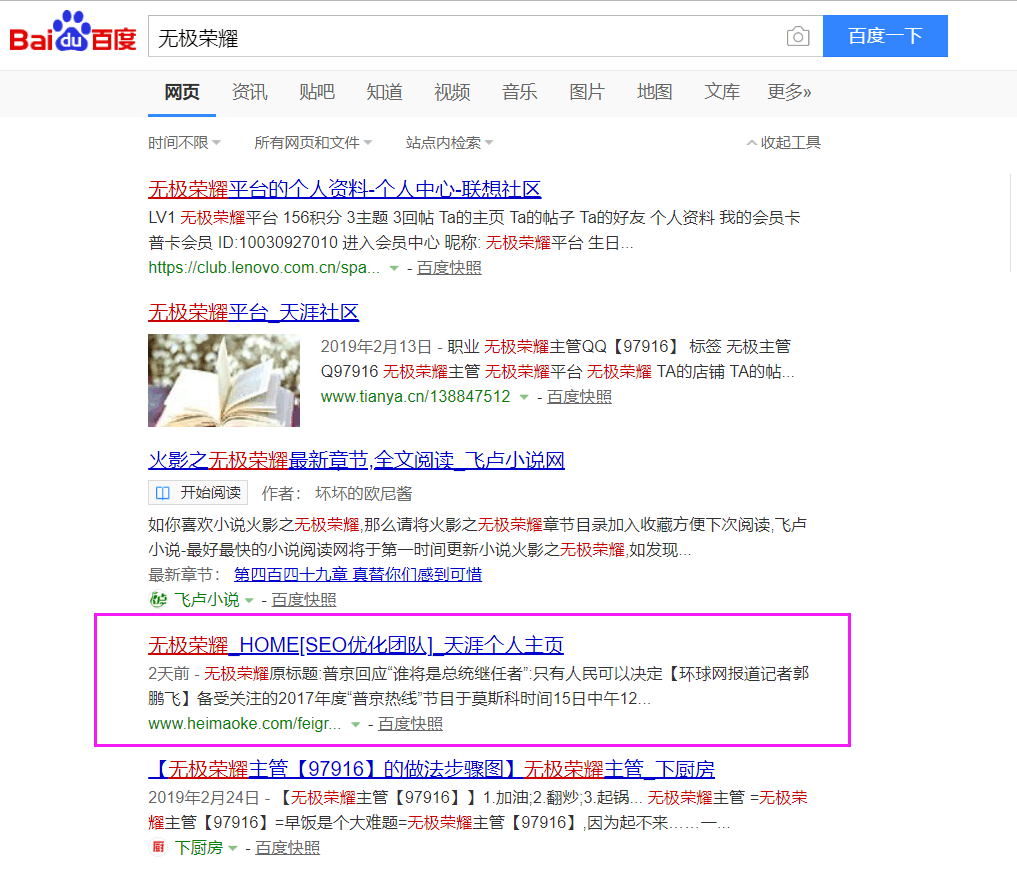Image resolution: width=1017 pixels, height=876 pixels.
Task: Open the 地图 tab
Action: pyautogui.click(x=654, y=93)
